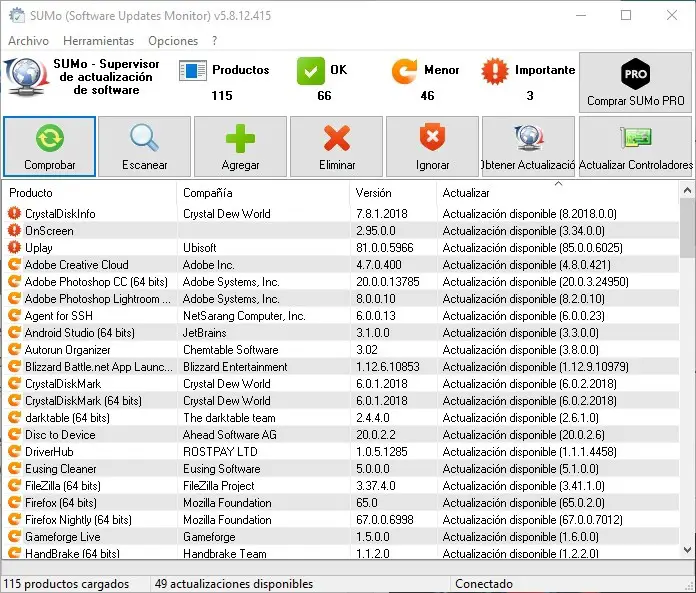The height and width of the screenshot is (593, 696).
Task: Select the CrystalDiskInfo product name
Action: [x=60, y=213]
